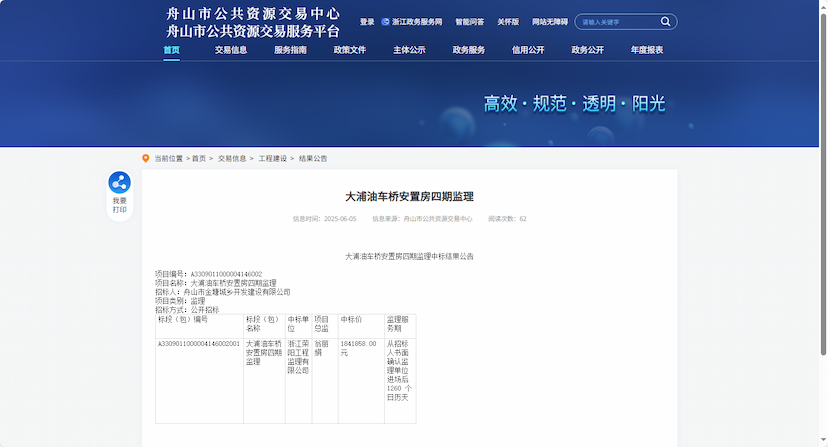828x447 pixels.
Task: Click the blue share icon at left
Action: click(x=119, y=182)
